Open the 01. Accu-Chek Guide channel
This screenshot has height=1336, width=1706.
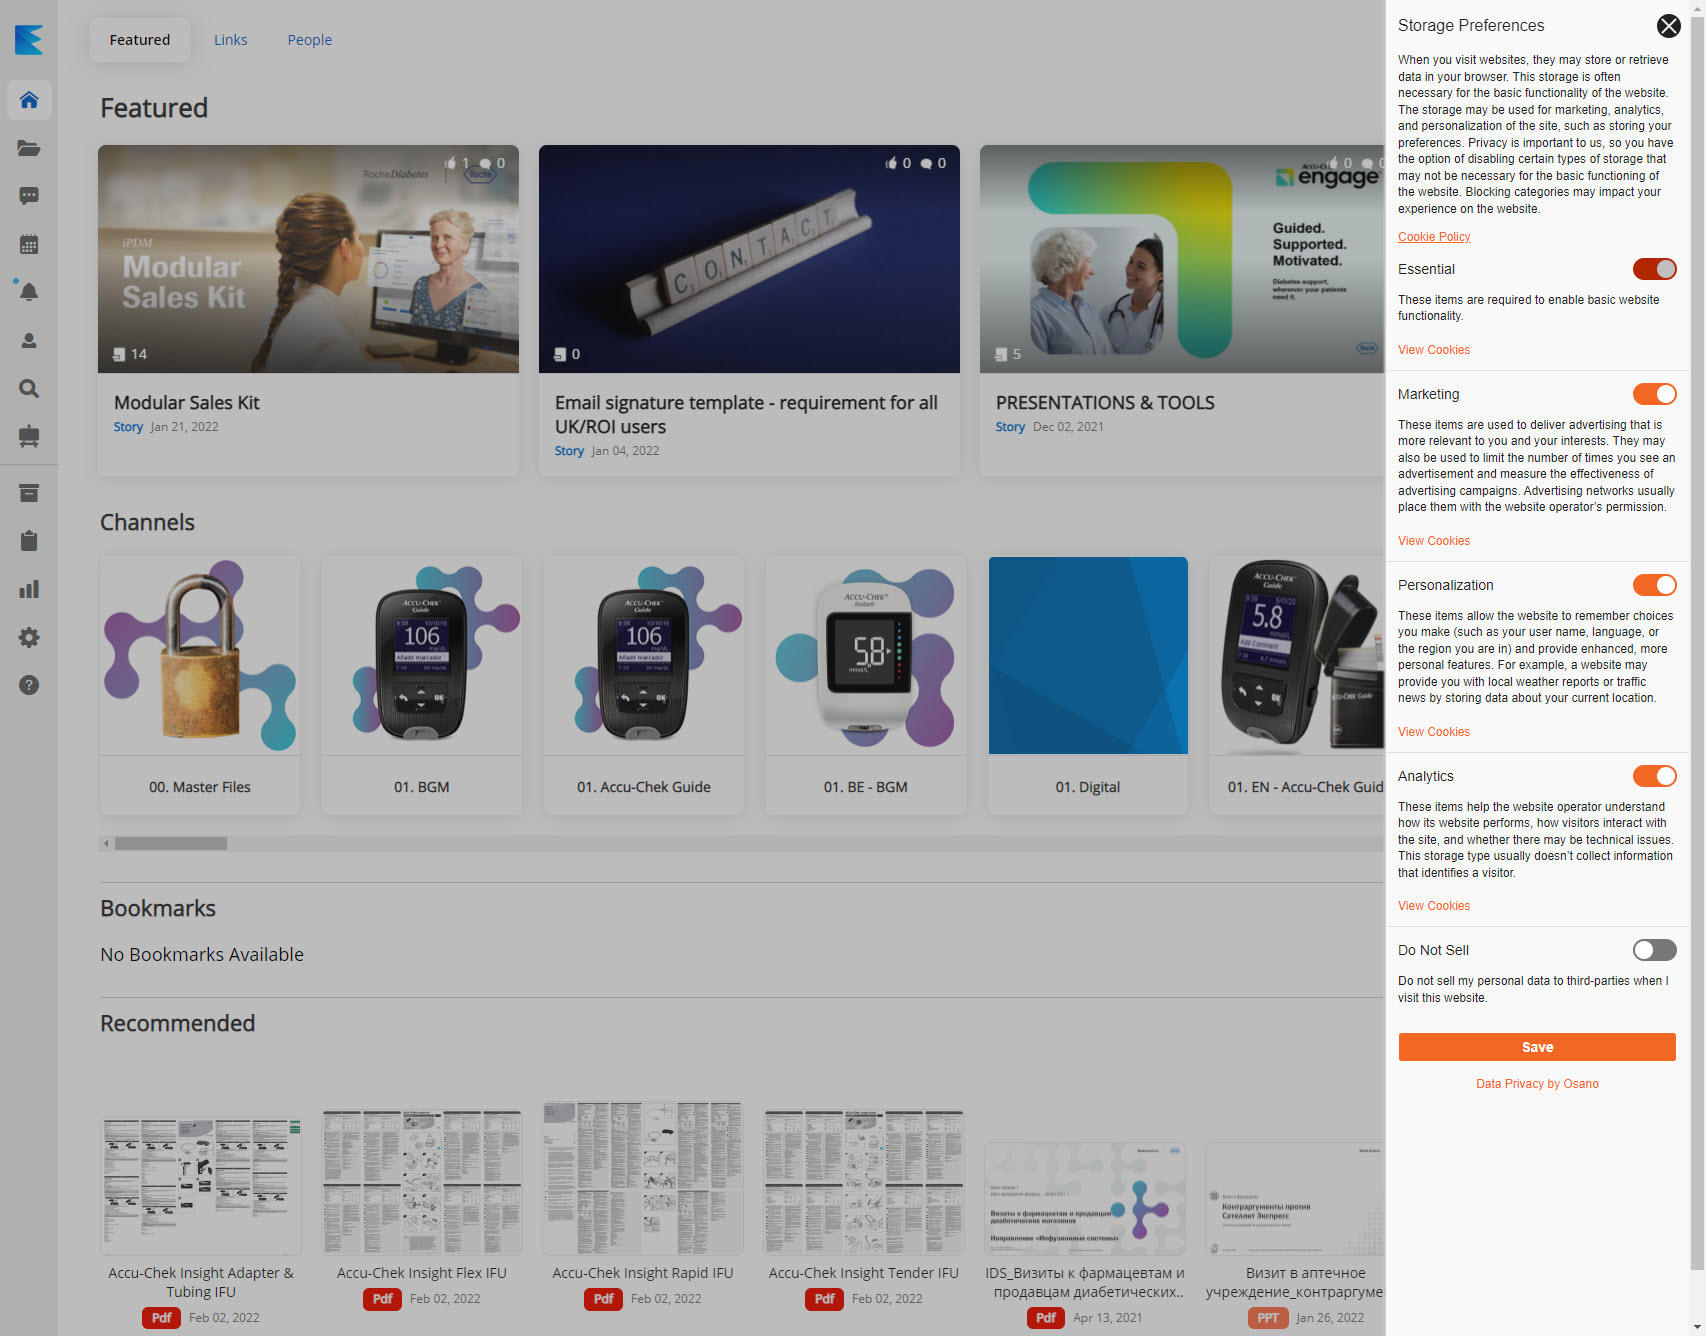pyautogui.click(x=644, y=685)
